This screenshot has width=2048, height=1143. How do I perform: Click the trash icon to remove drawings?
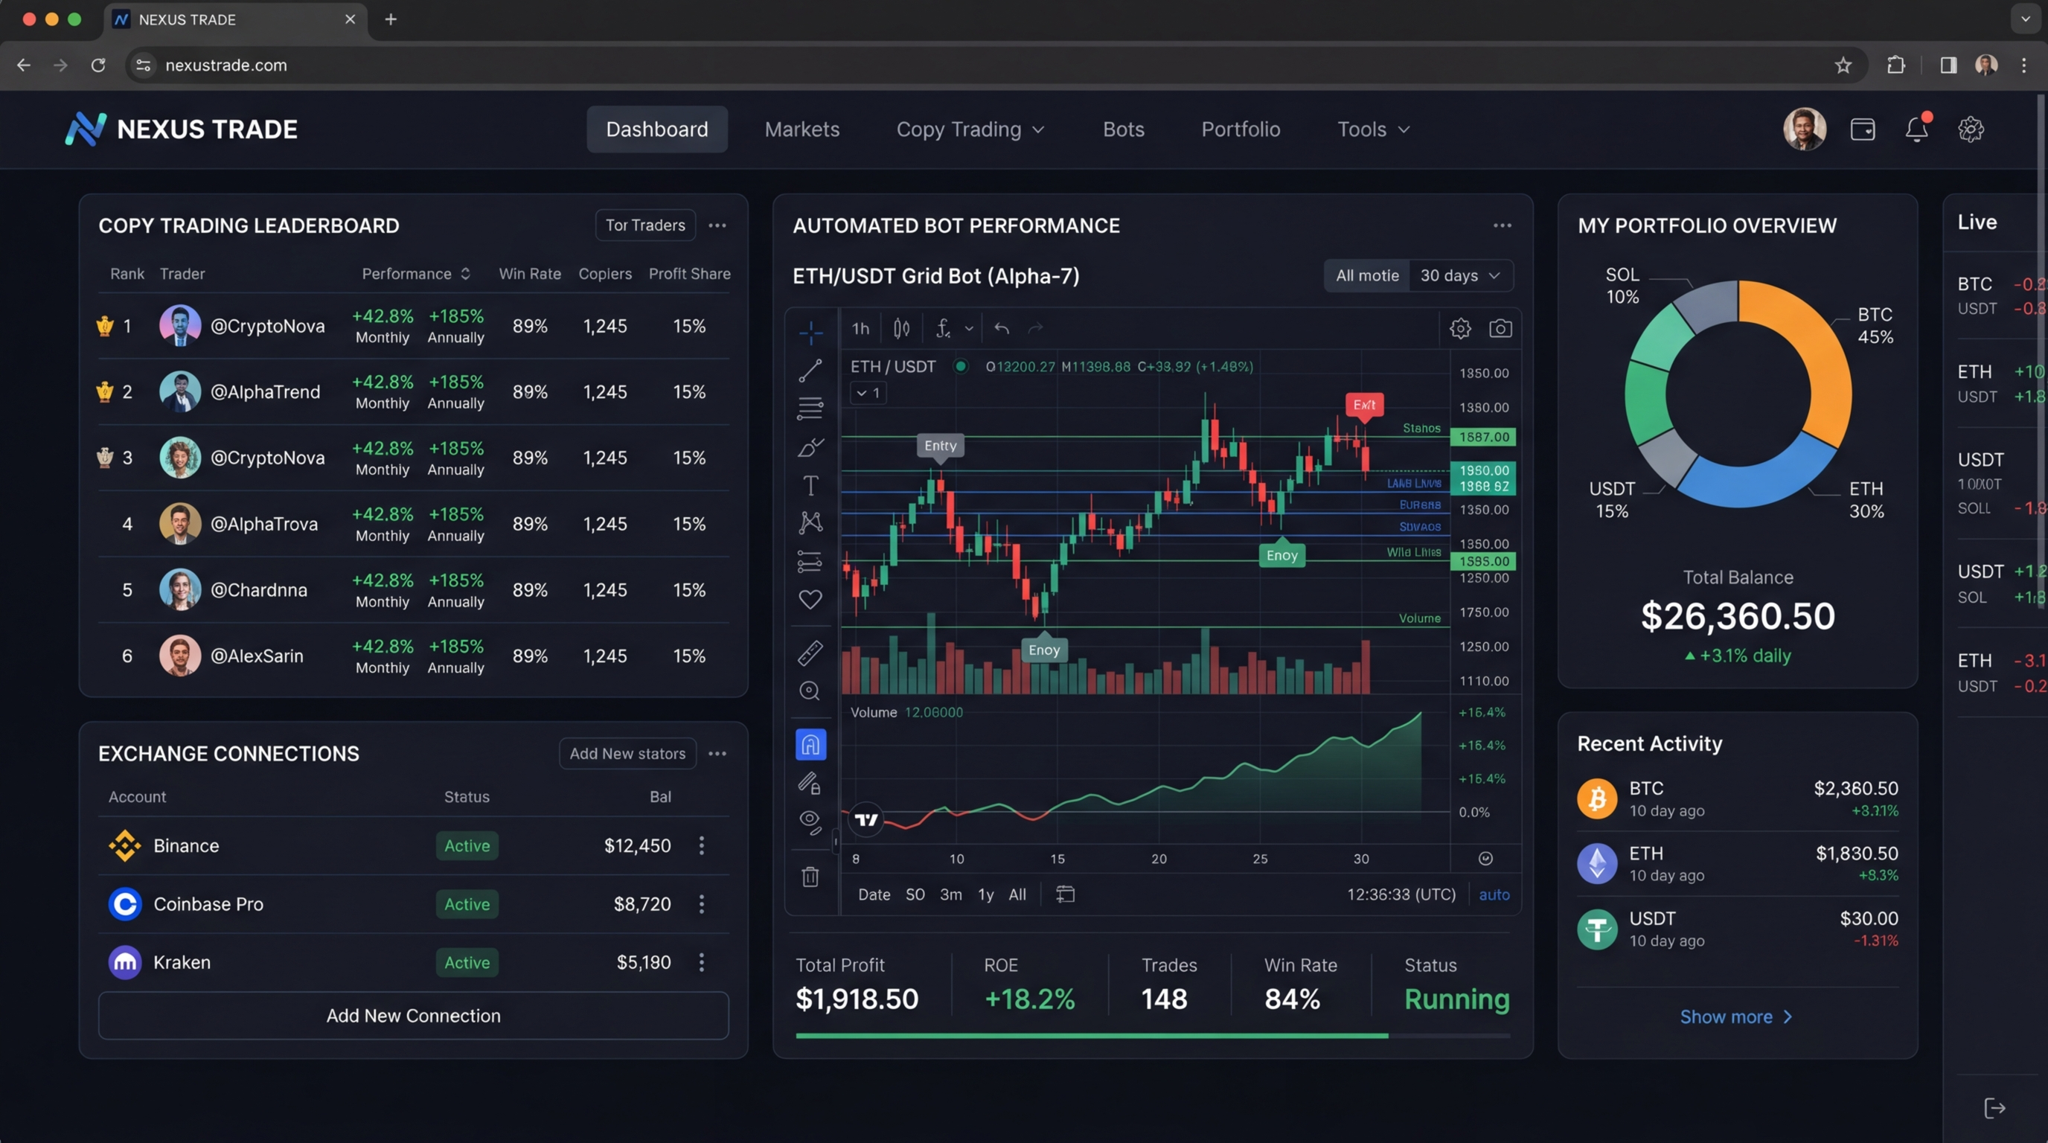810,876
